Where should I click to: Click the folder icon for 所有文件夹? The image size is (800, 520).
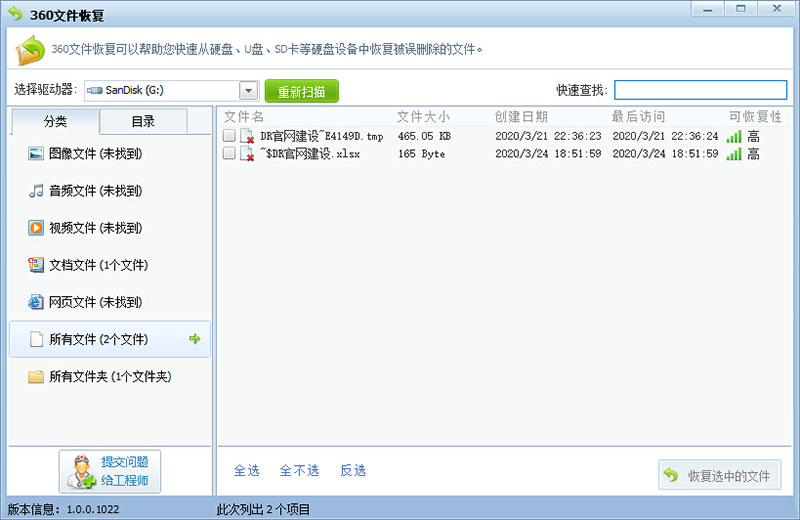[36, 377]
